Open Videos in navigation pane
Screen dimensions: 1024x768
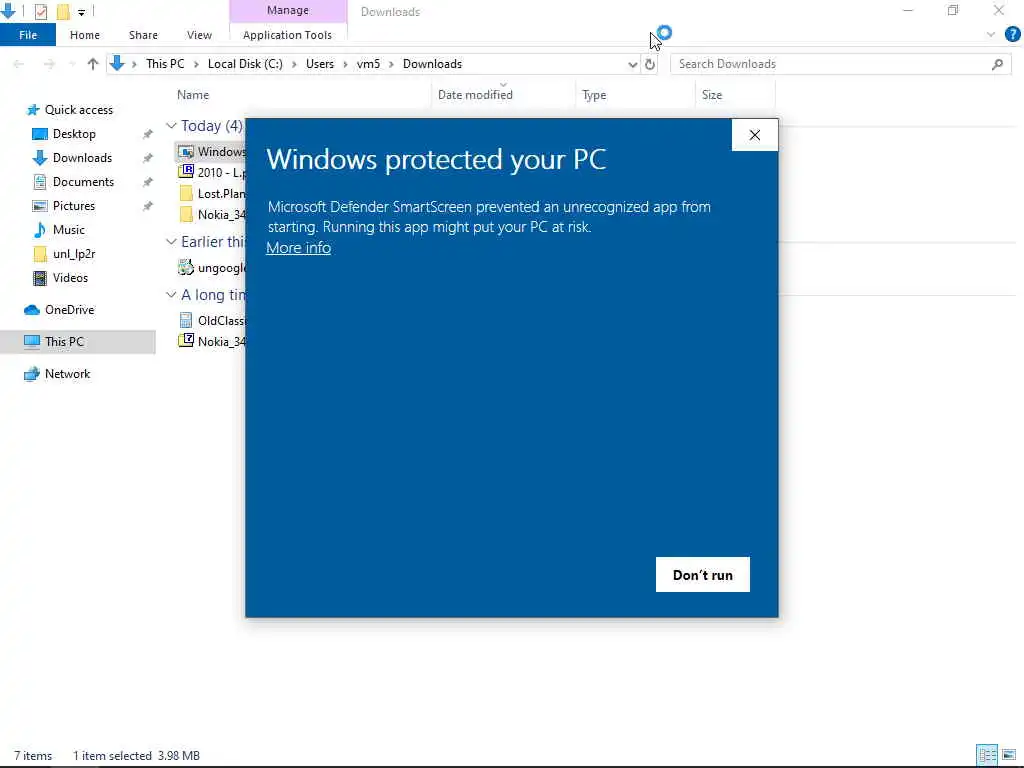70,278
